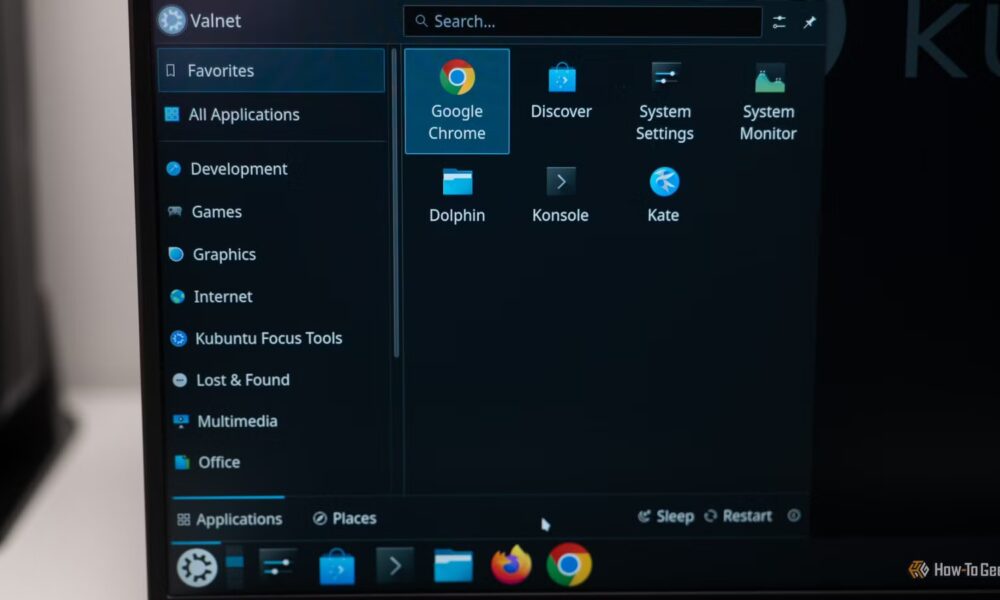
Task: Click the Kubuntu logo in the taskbar
Action: (197, 566)
